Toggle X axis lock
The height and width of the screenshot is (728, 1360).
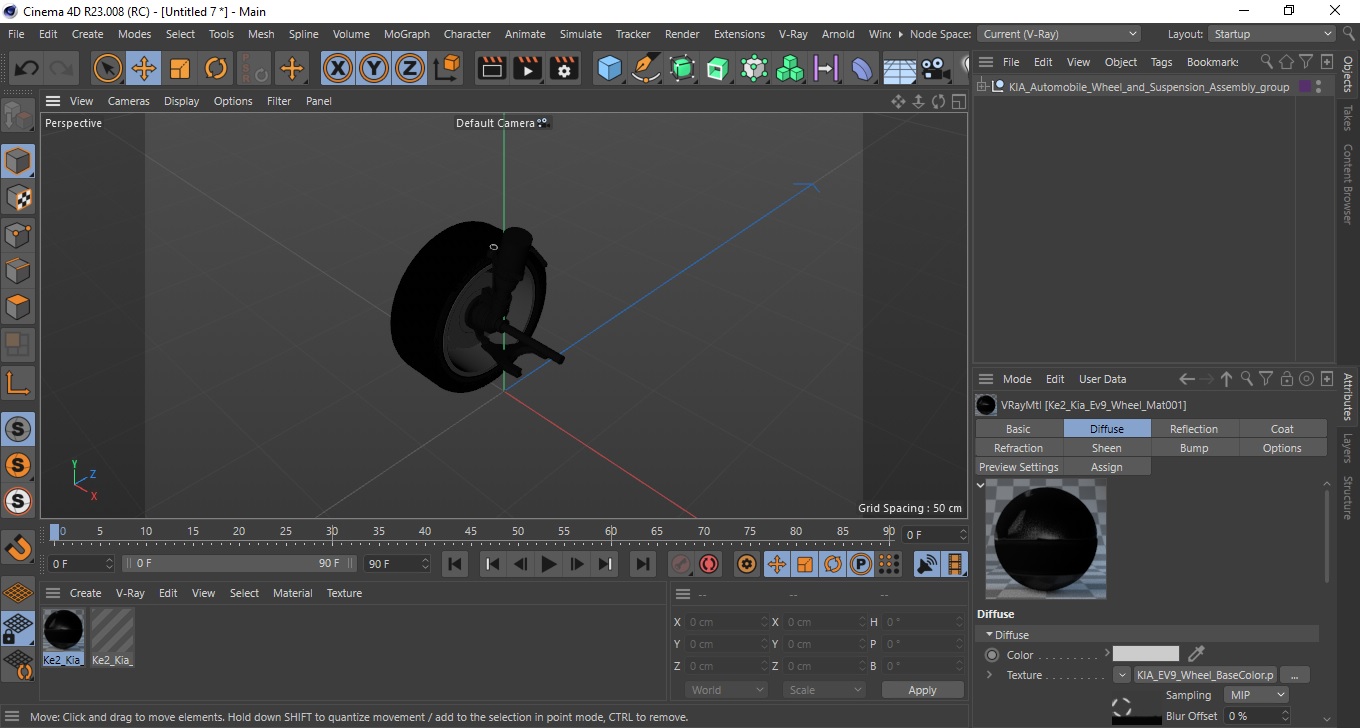338,69
